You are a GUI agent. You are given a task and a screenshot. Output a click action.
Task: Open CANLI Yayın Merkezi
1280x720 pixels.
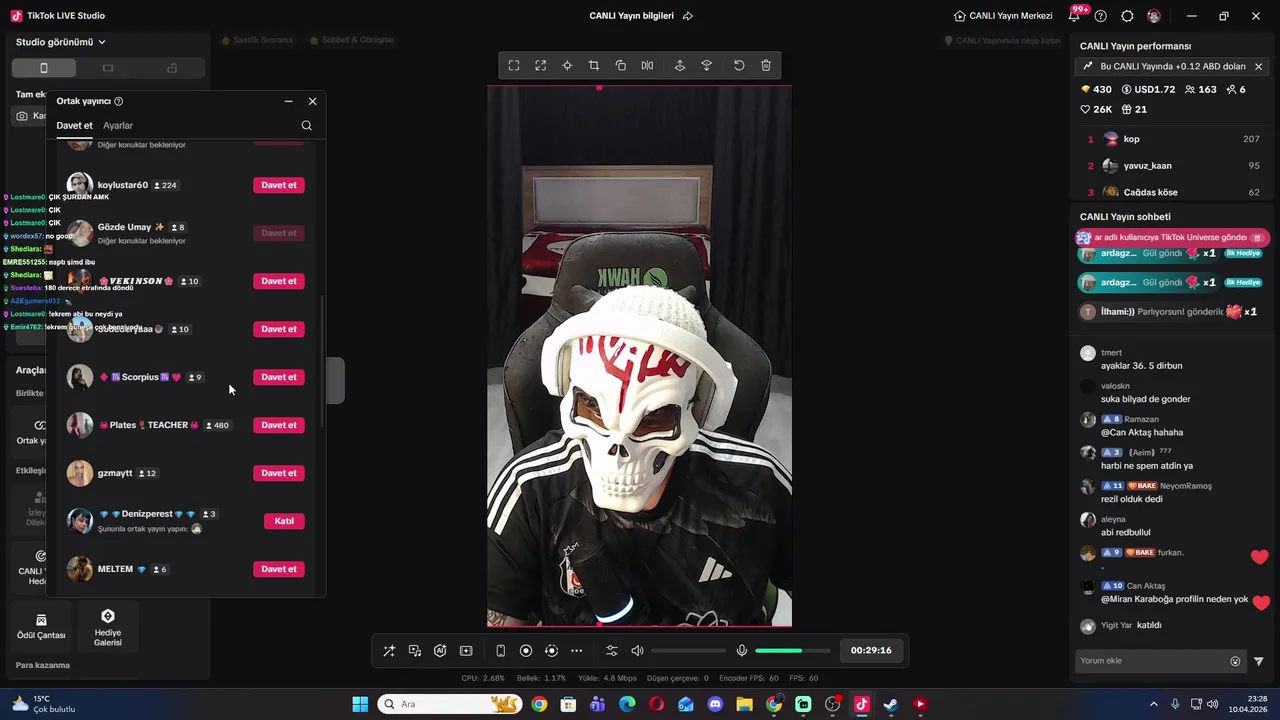(1003, 16)
